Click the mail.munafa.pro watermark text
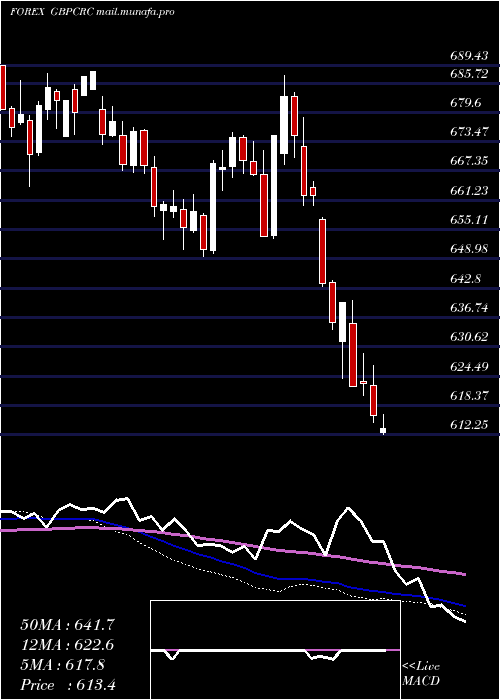Viewport: 500px width, 700px height. pos(135,12)
